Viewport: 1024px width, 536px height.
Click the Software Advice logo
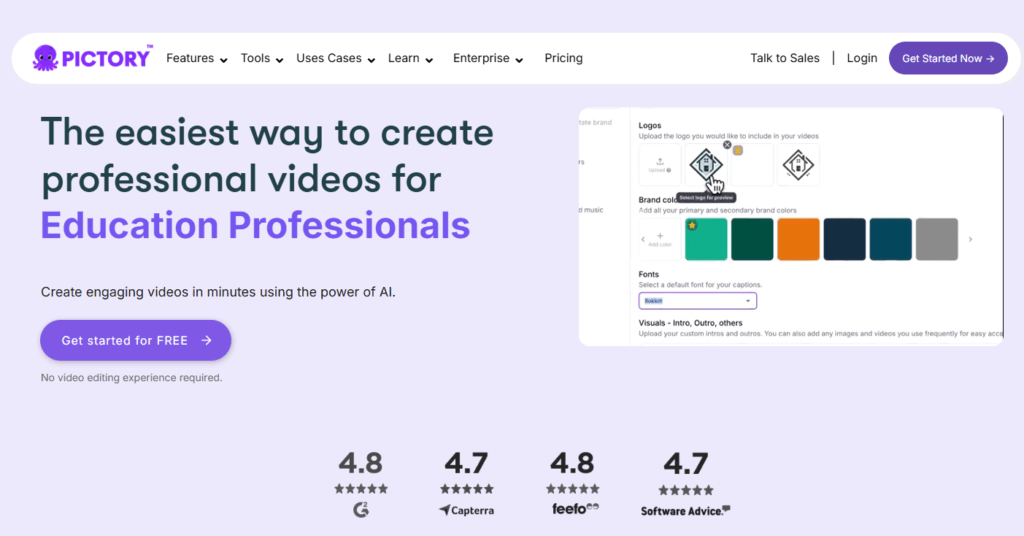[685, 511]
